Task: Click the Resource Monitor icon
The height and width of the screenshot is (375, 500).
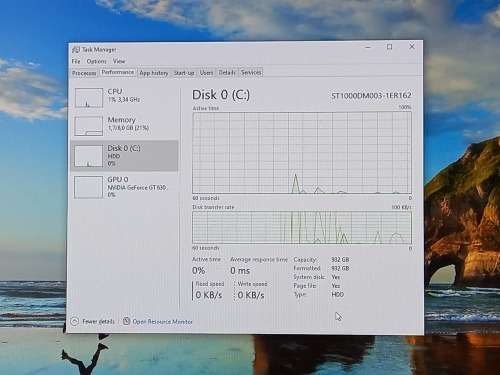Action: click(126, 321)
